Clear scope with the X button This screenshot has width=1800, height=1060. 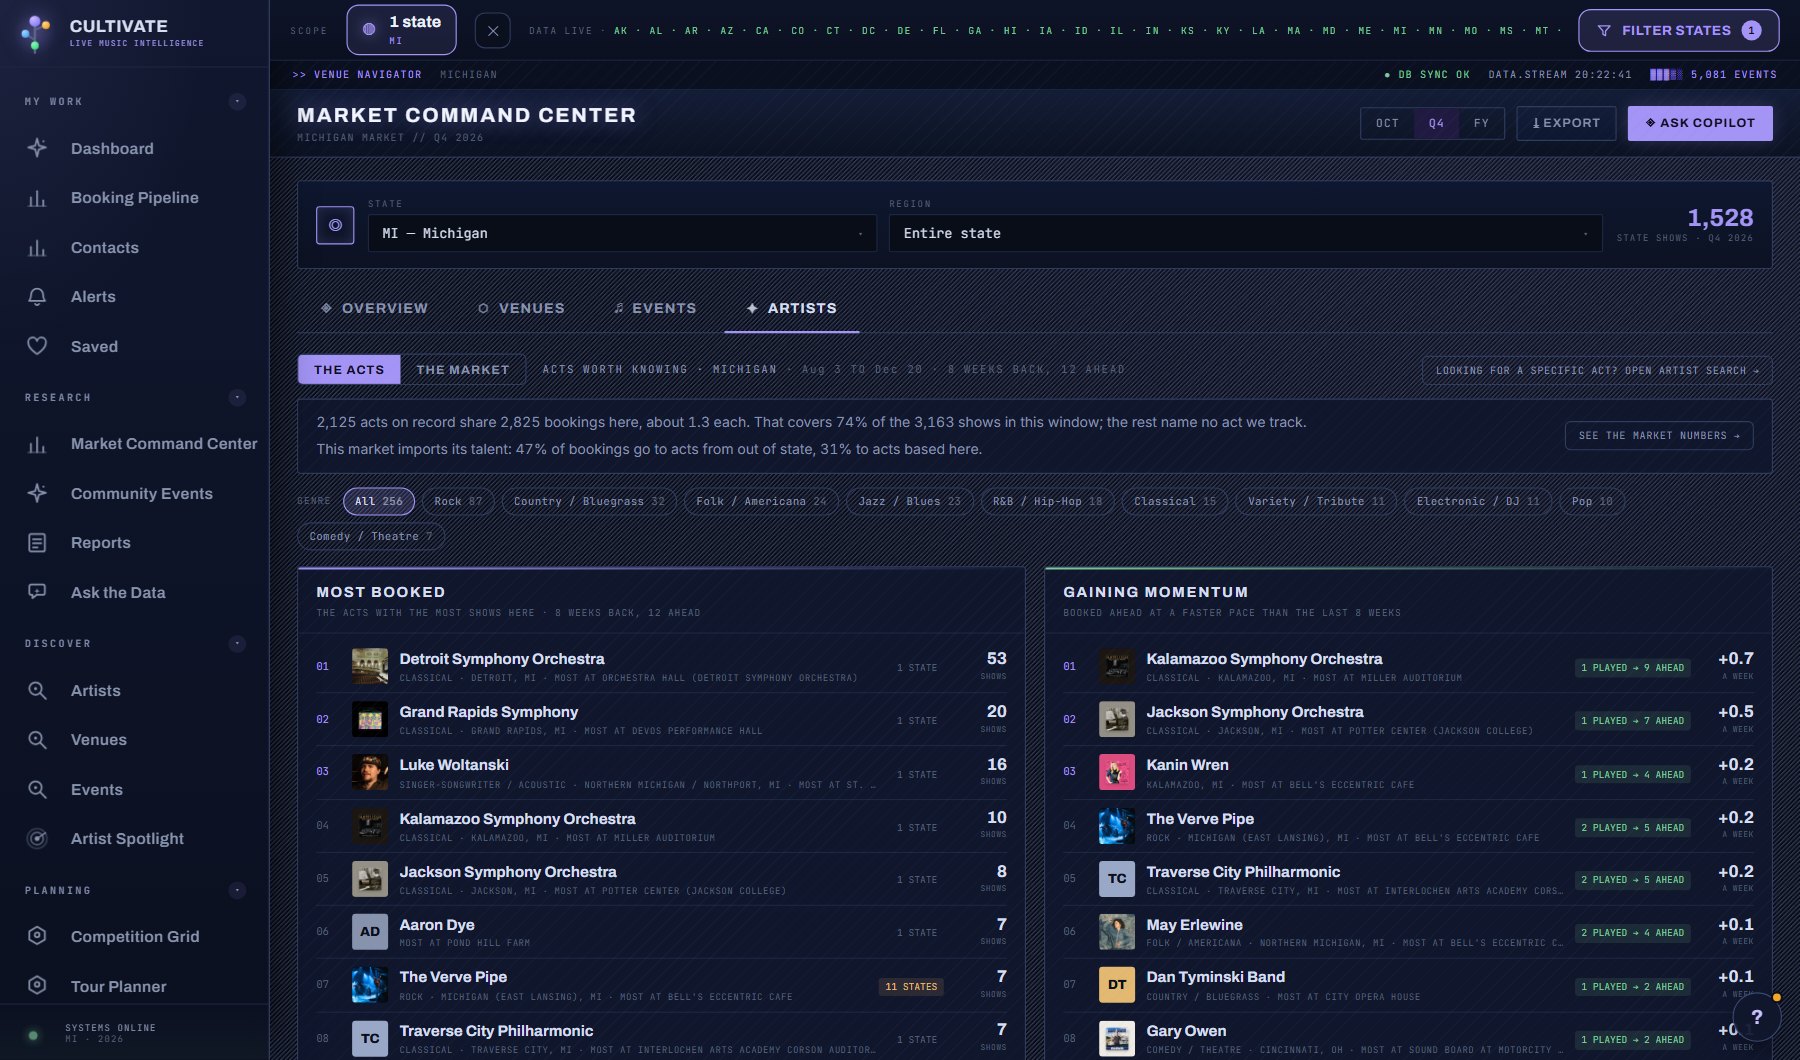[x=492, y=31]
